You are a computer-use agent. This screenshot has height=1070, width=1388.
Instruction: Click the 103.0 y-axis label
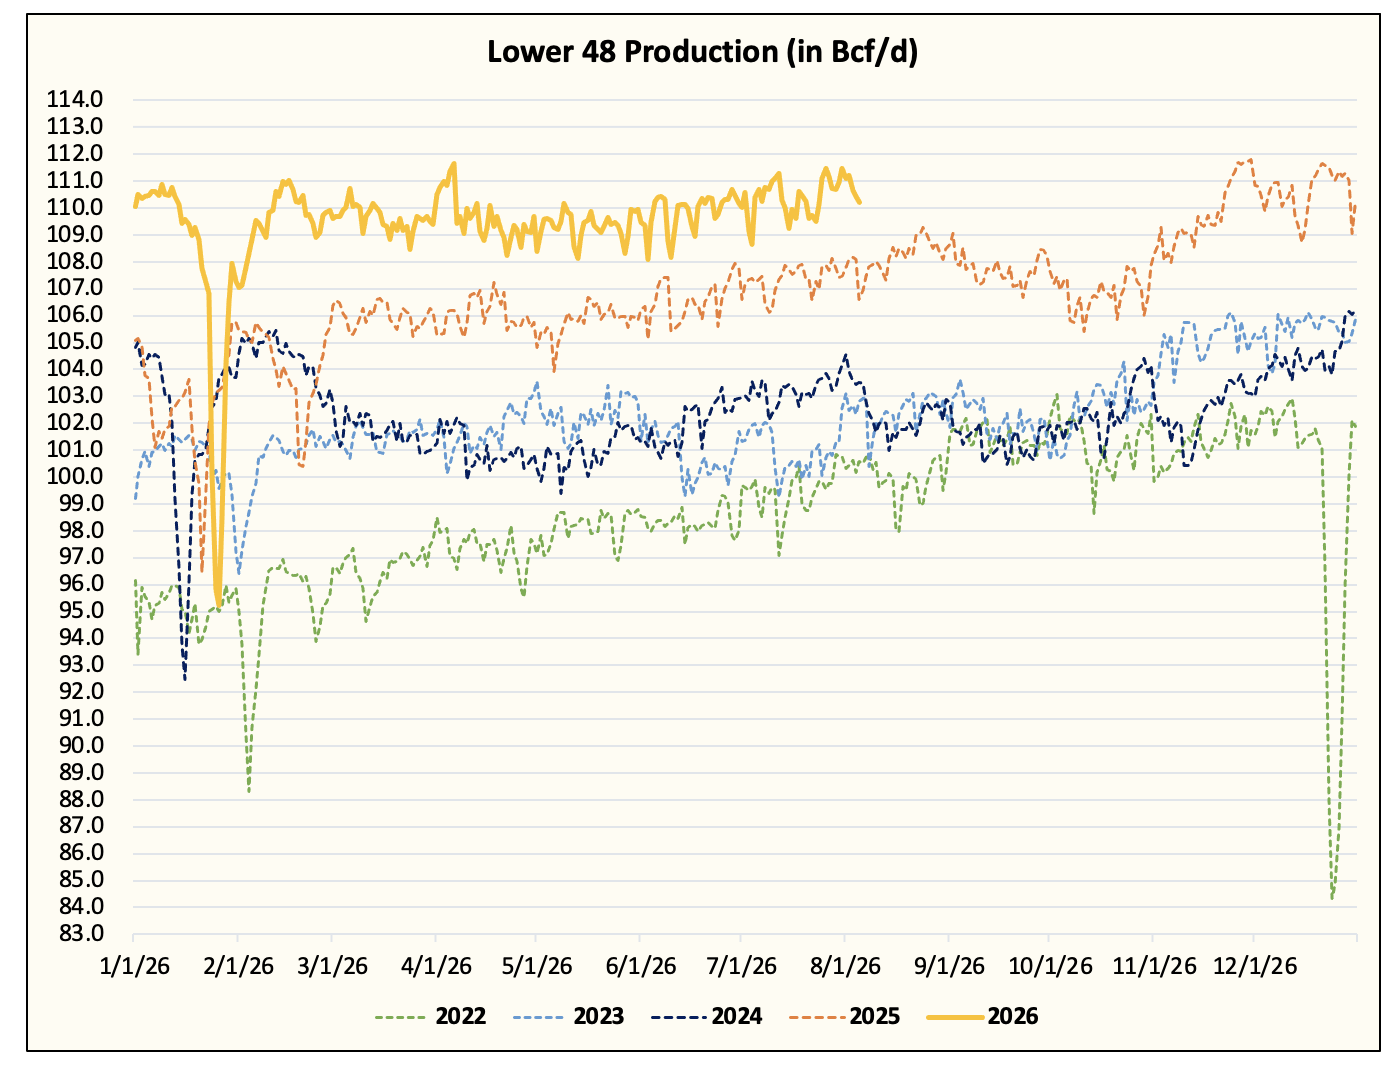(75, 396)
